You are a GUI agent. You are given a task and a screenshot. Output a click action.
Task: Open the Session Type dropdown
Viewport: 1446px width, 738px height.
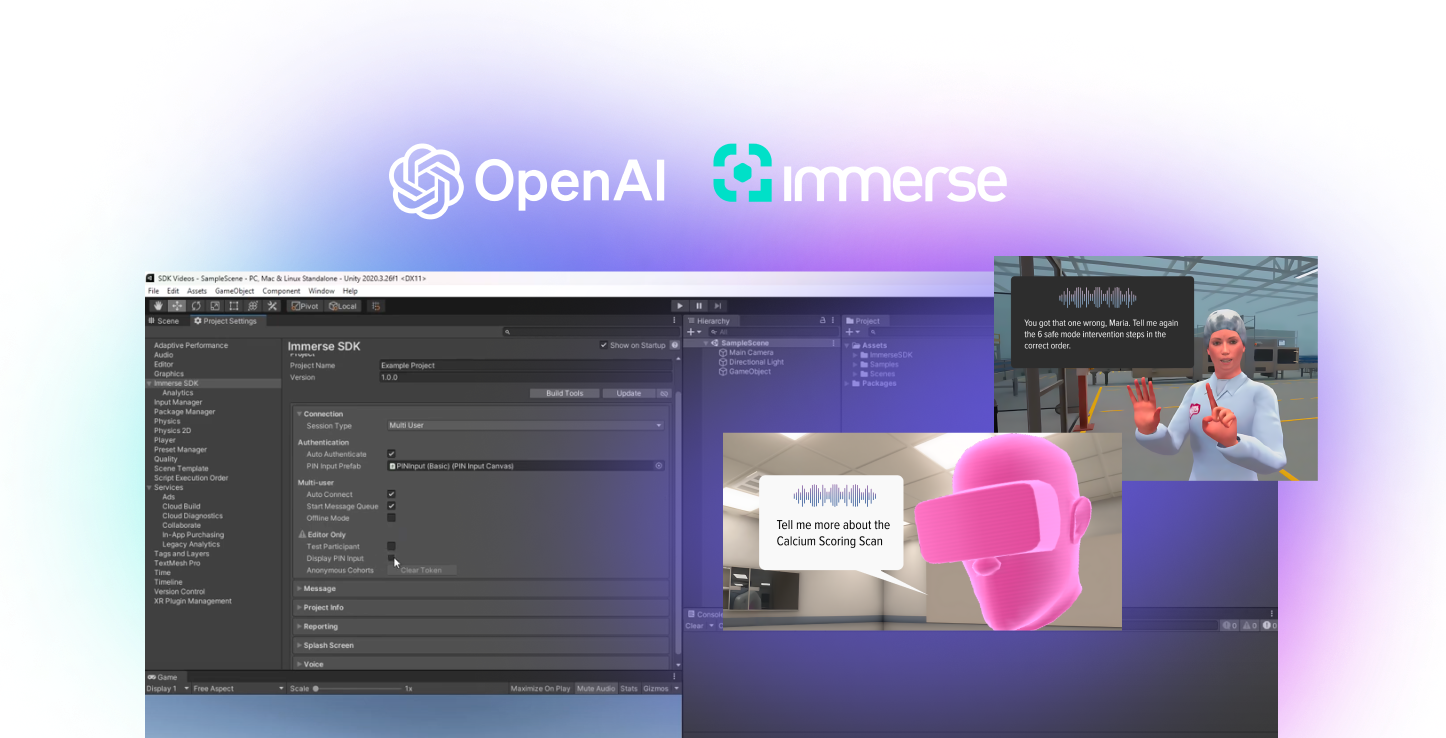(x=526, y=425)
